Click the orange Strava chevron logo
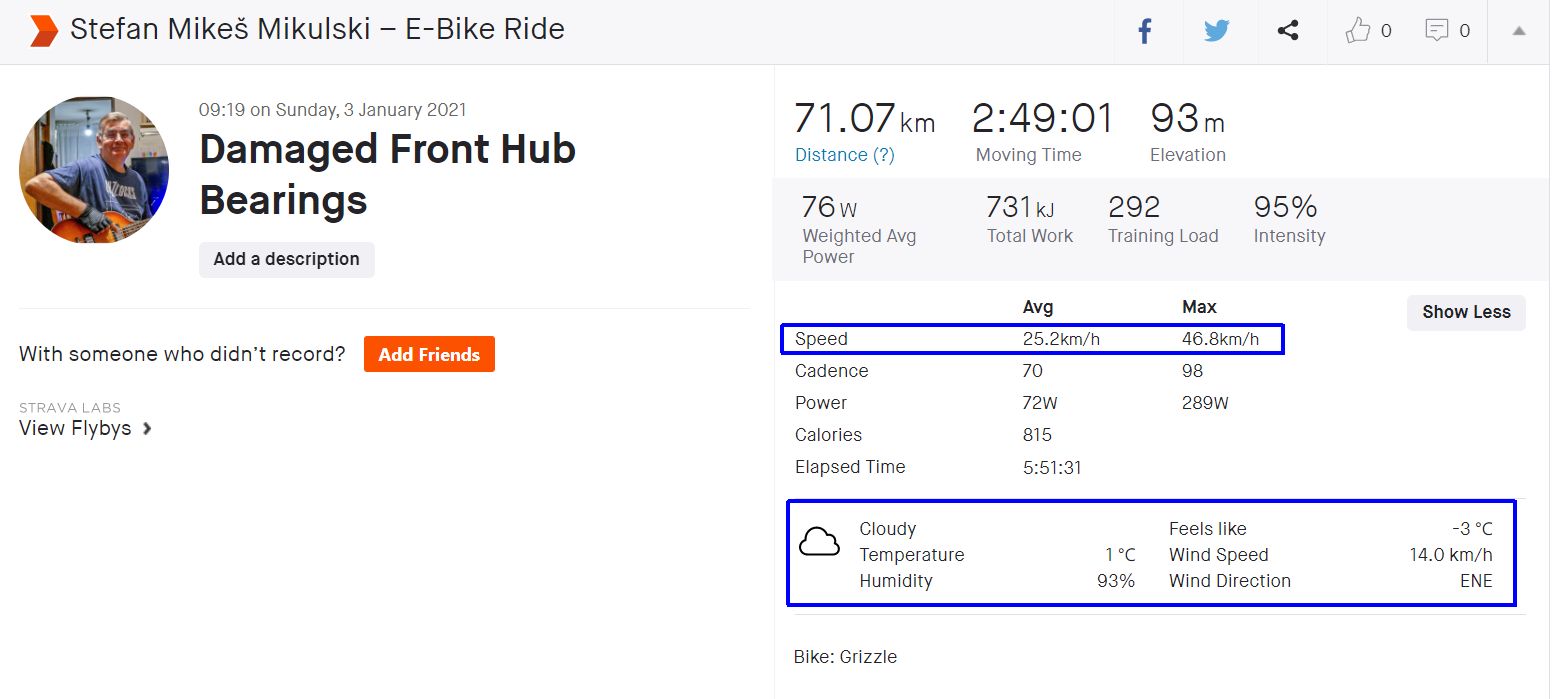This screenshot has width=1552, height=699. [x=43, y=31]
